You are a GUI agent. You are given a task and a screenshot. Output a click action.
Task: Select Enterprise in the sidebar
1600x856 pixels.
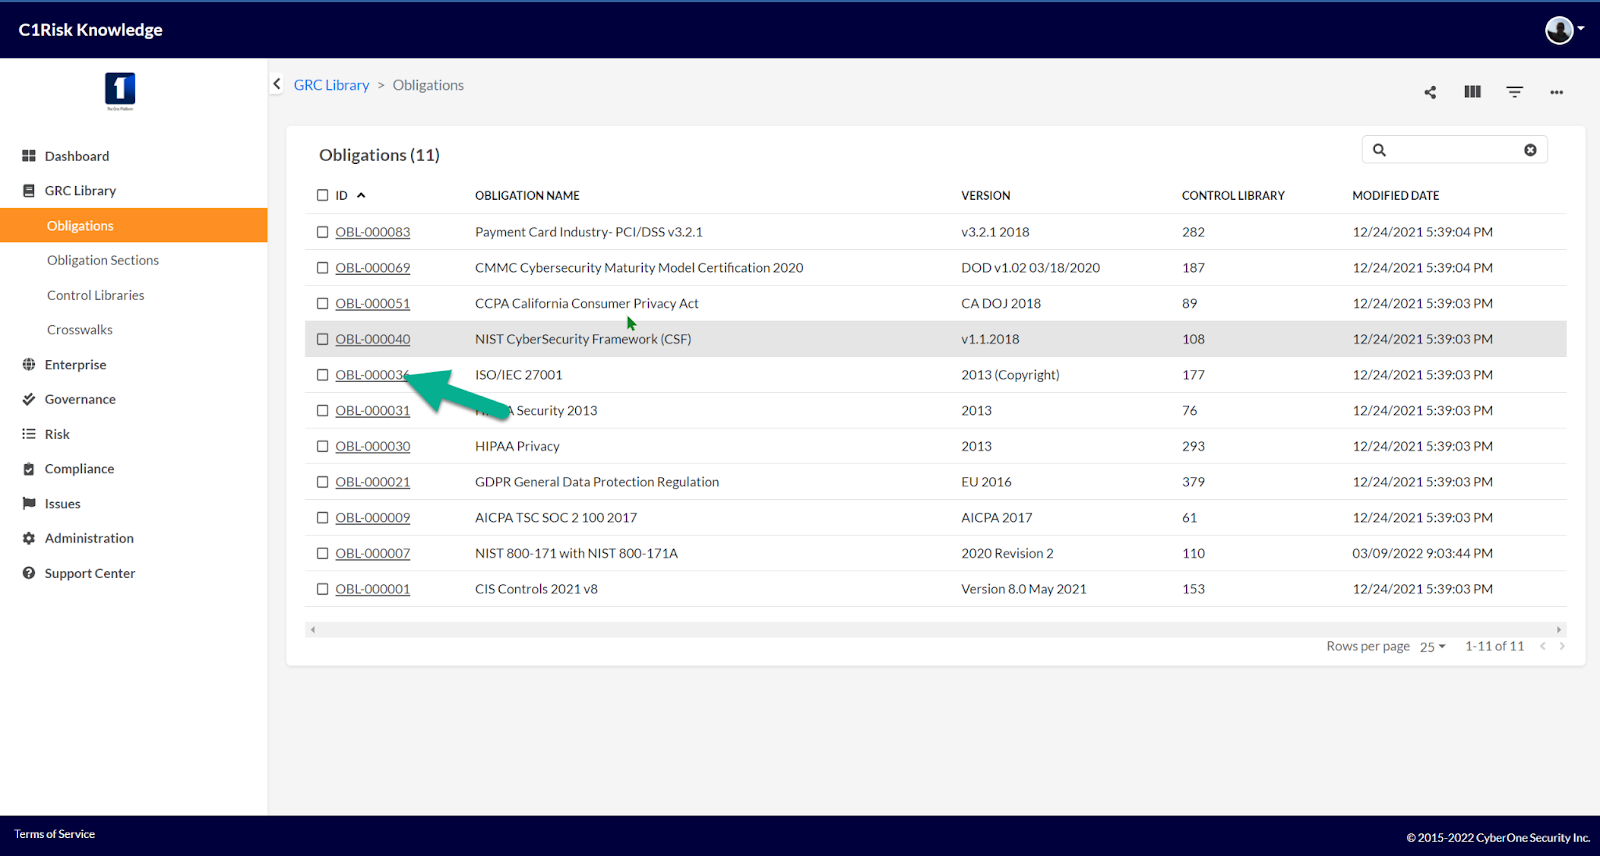[x=75, y=365]
